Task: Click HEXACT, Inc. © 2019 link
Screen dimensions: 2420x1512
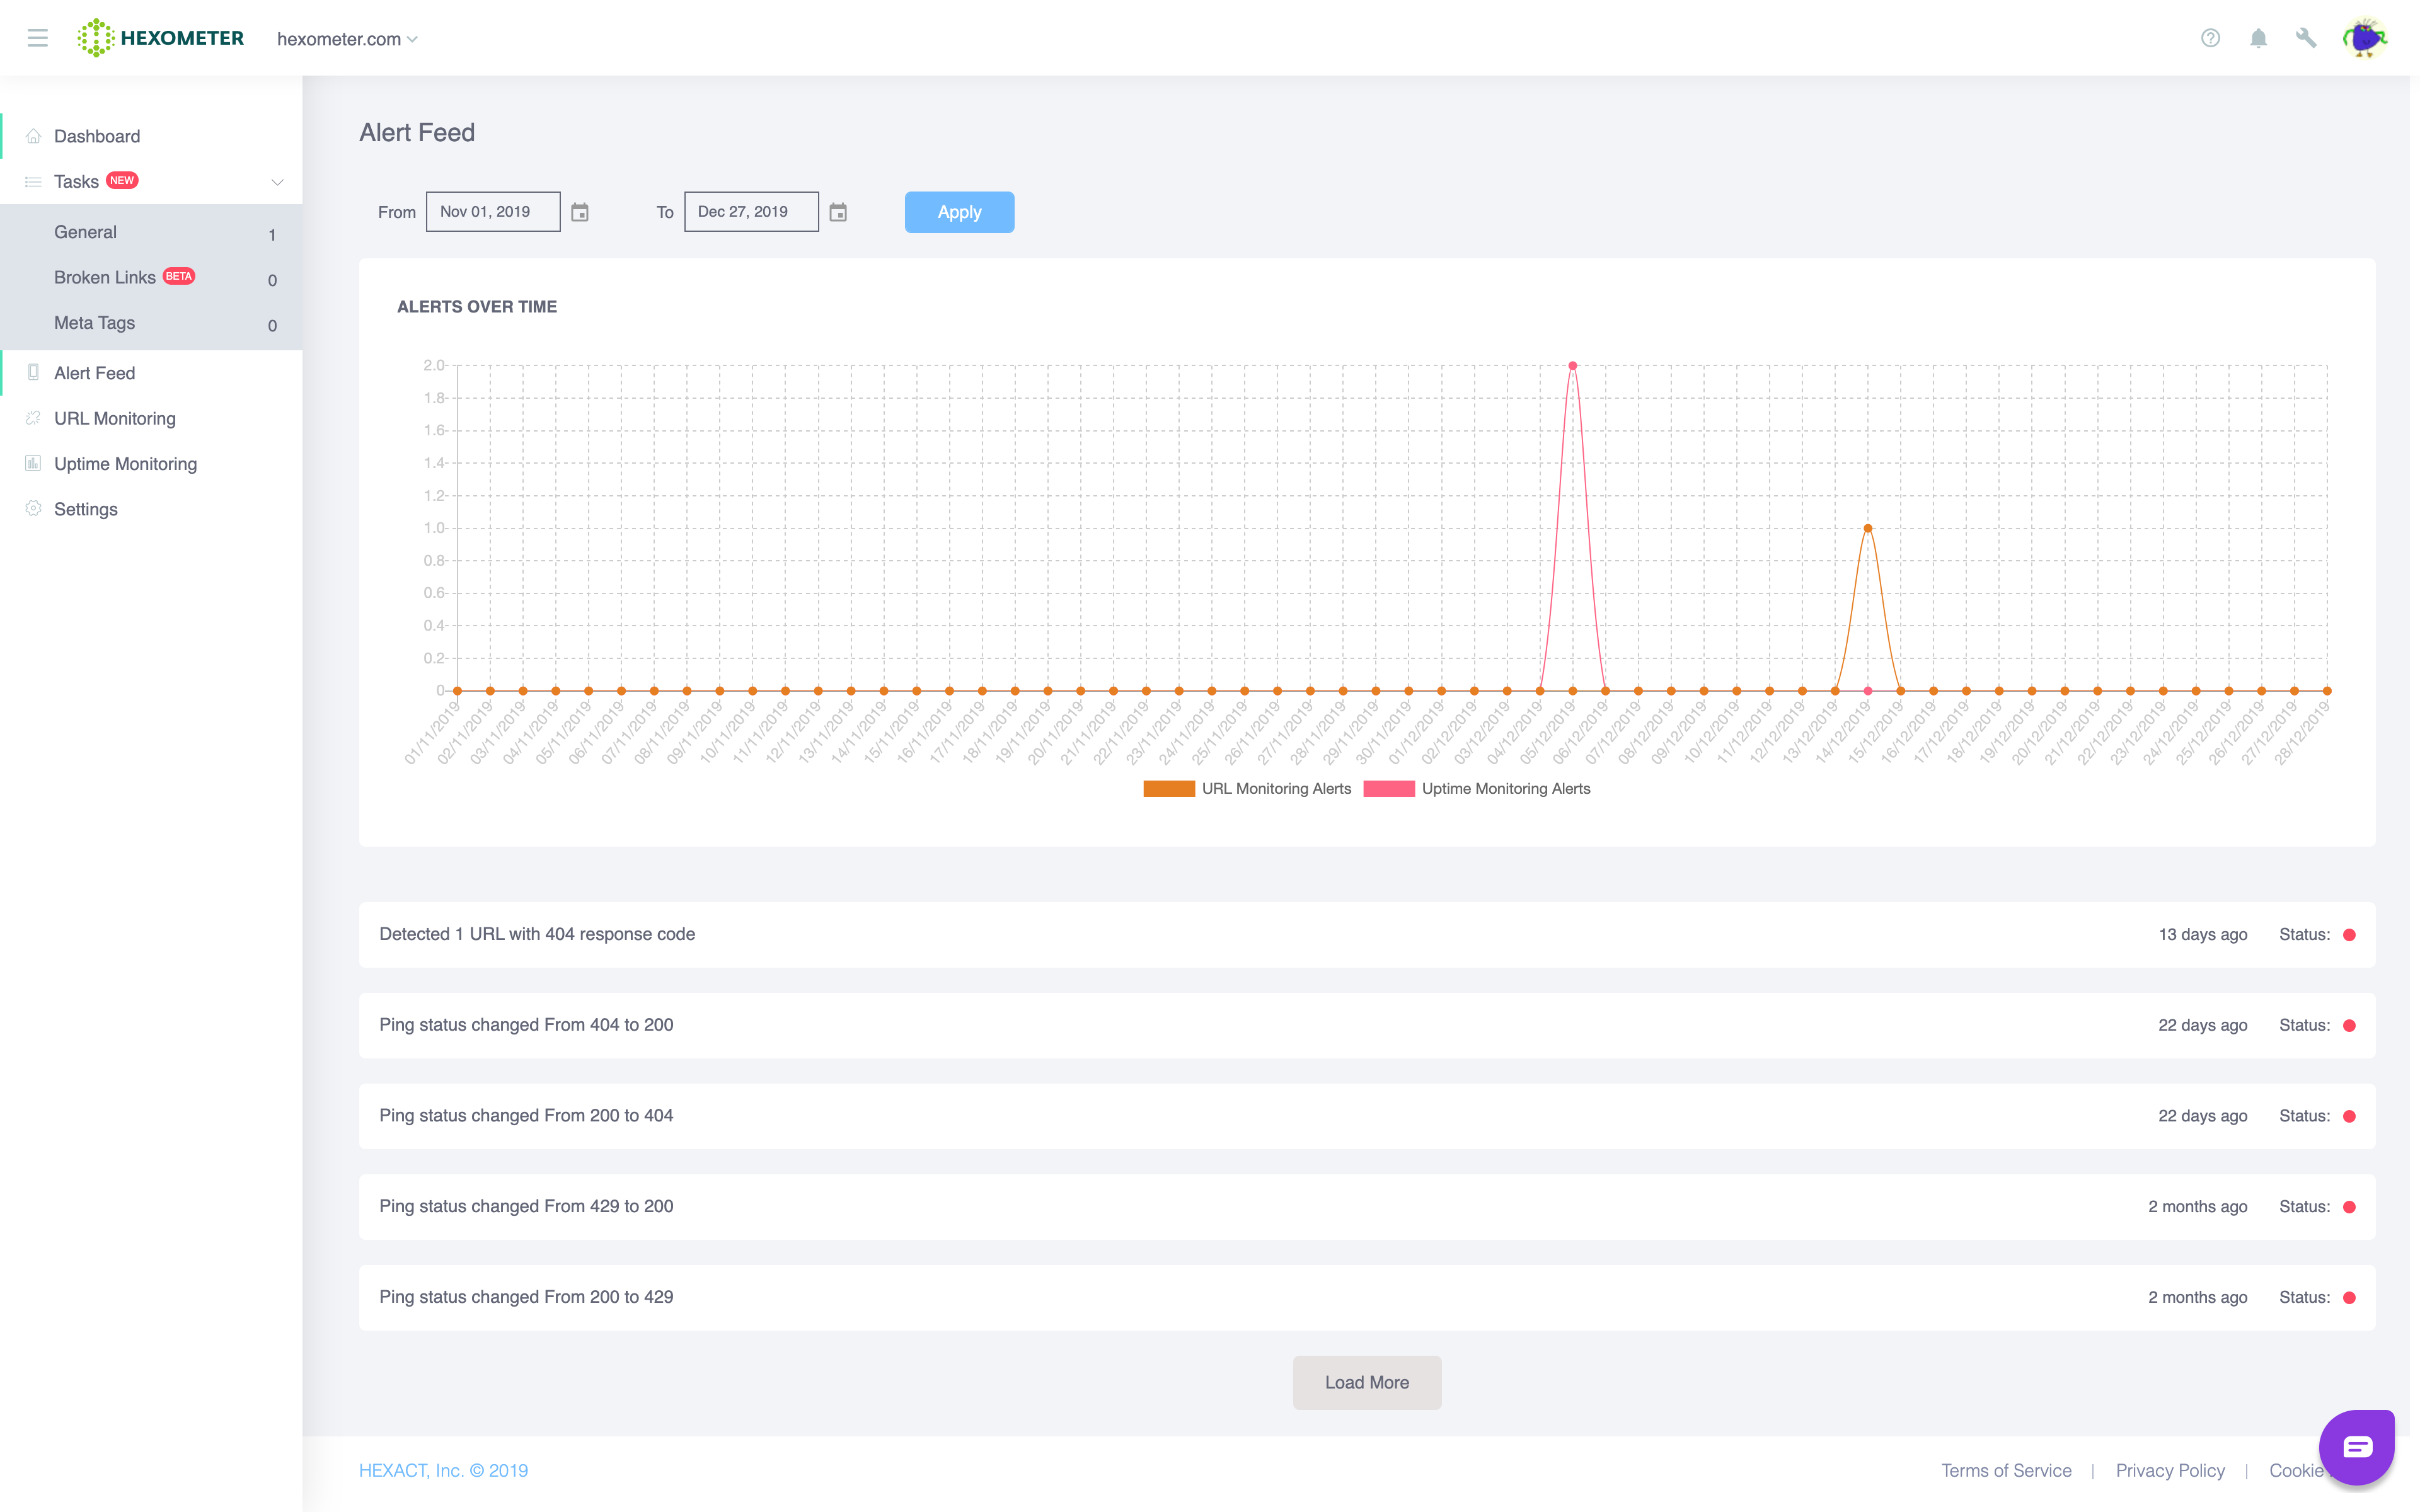Action: coord(443,1470)
